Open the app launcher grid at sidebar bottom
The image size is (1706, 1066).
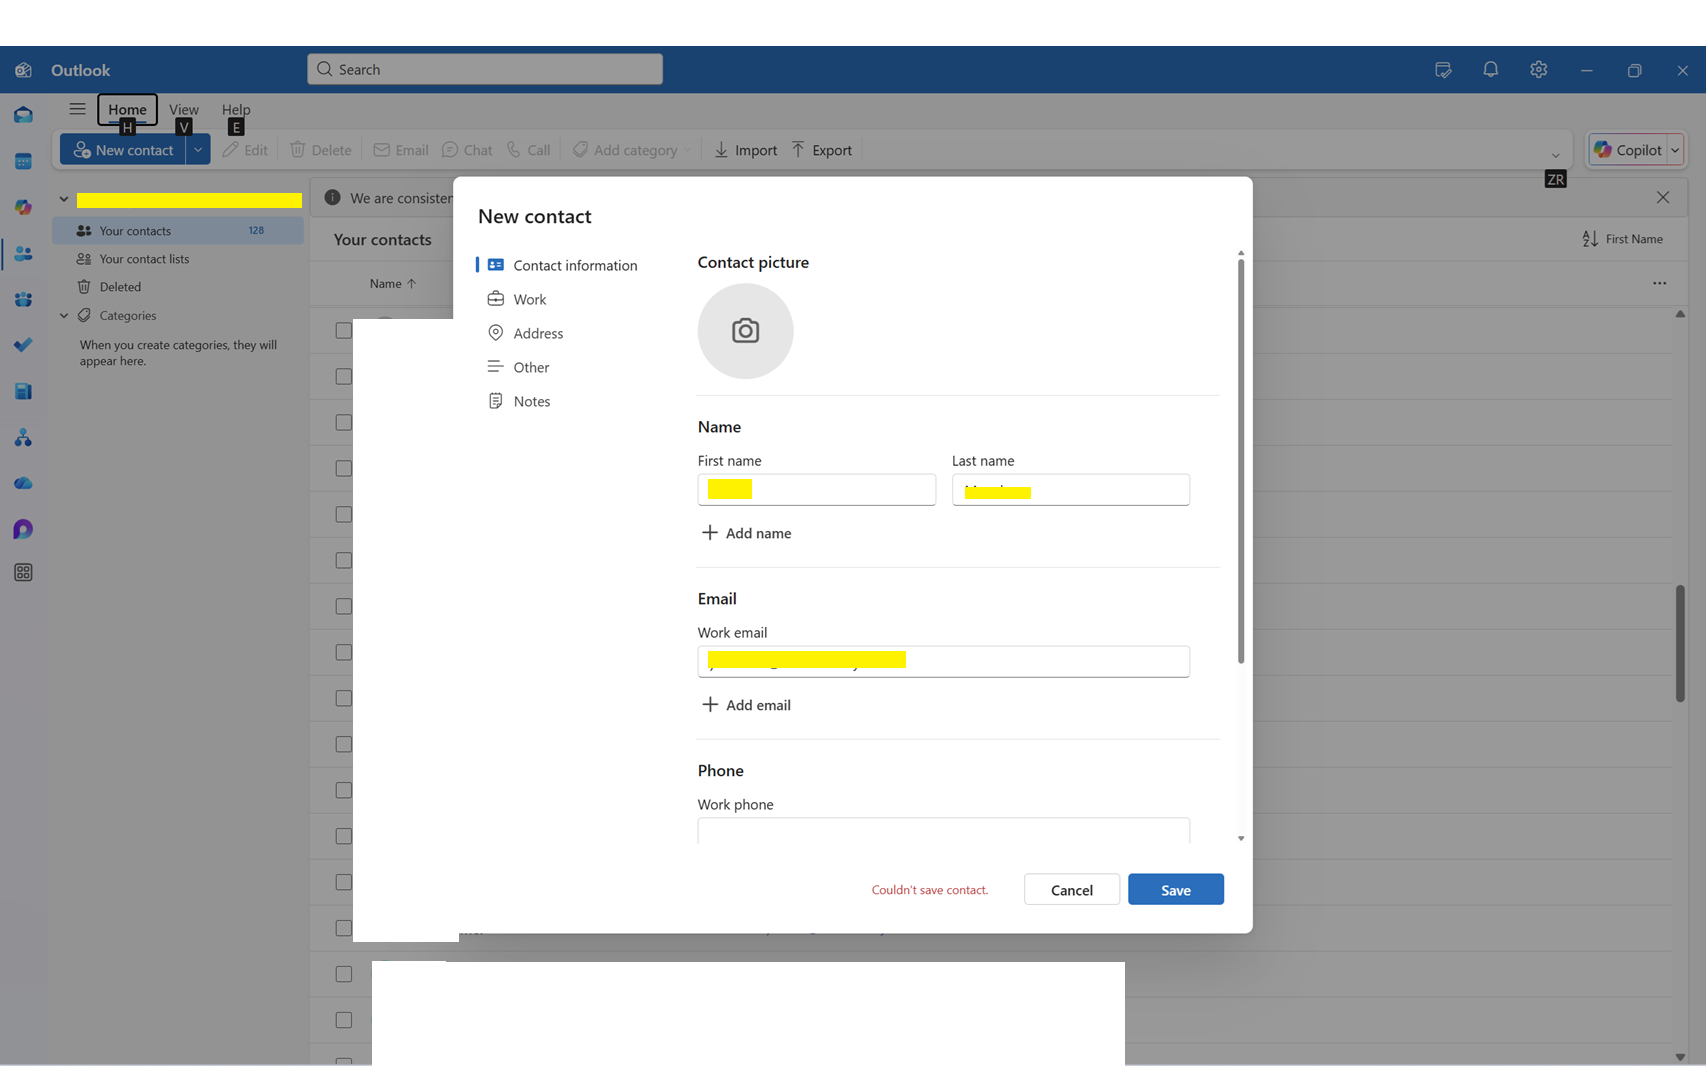22,572
